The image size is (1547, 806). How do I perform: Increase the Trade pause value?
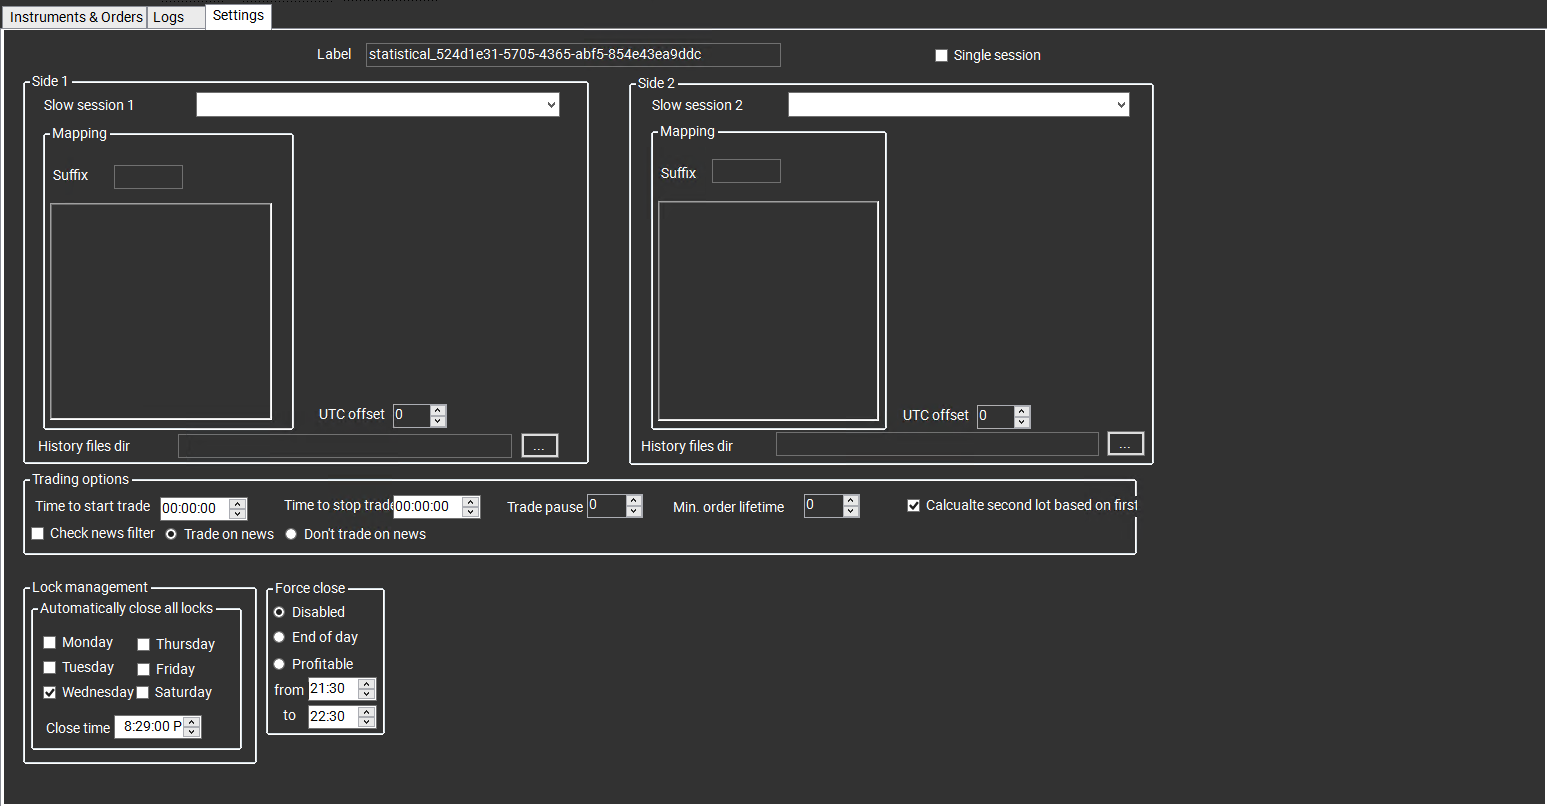[x=634, y=500]
